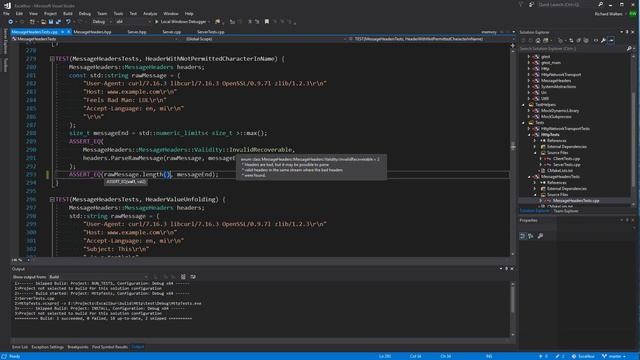Screen dimensions: 640x360
Task: Expand the Http project node
Action: [x=529, y=69]
